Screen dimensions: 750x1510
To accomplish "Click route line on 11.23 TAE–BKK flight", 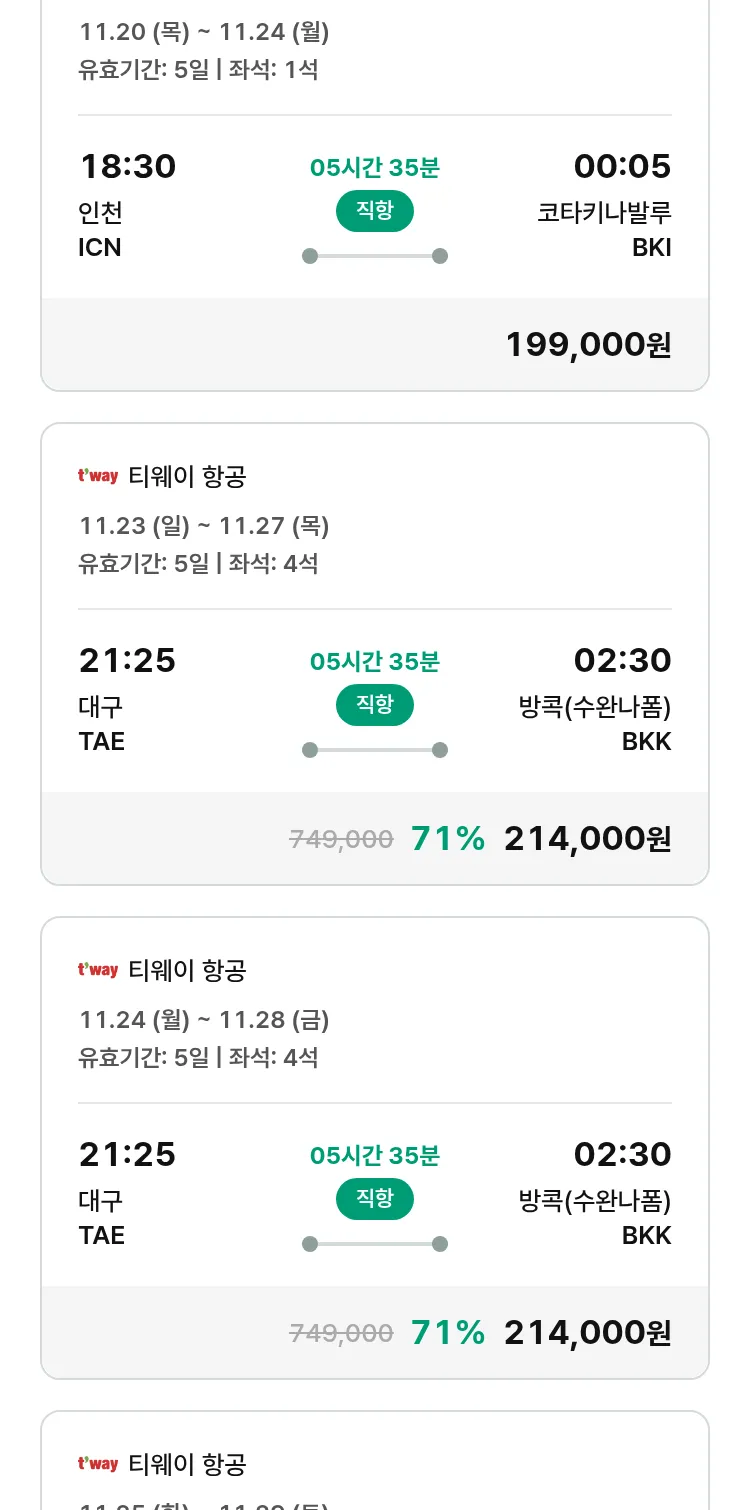I will pos(375,750).
